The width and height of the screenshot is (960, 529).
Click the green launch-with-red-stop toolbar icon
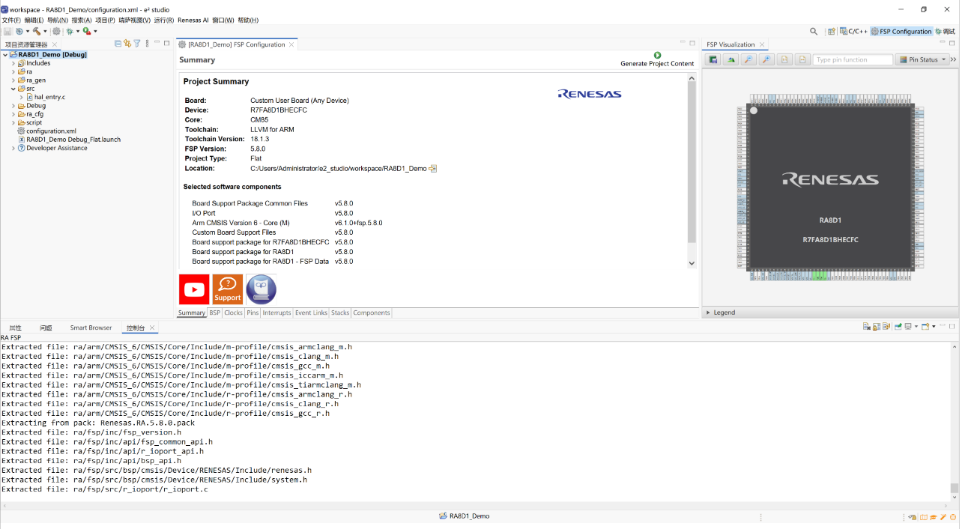click(87, 31)
